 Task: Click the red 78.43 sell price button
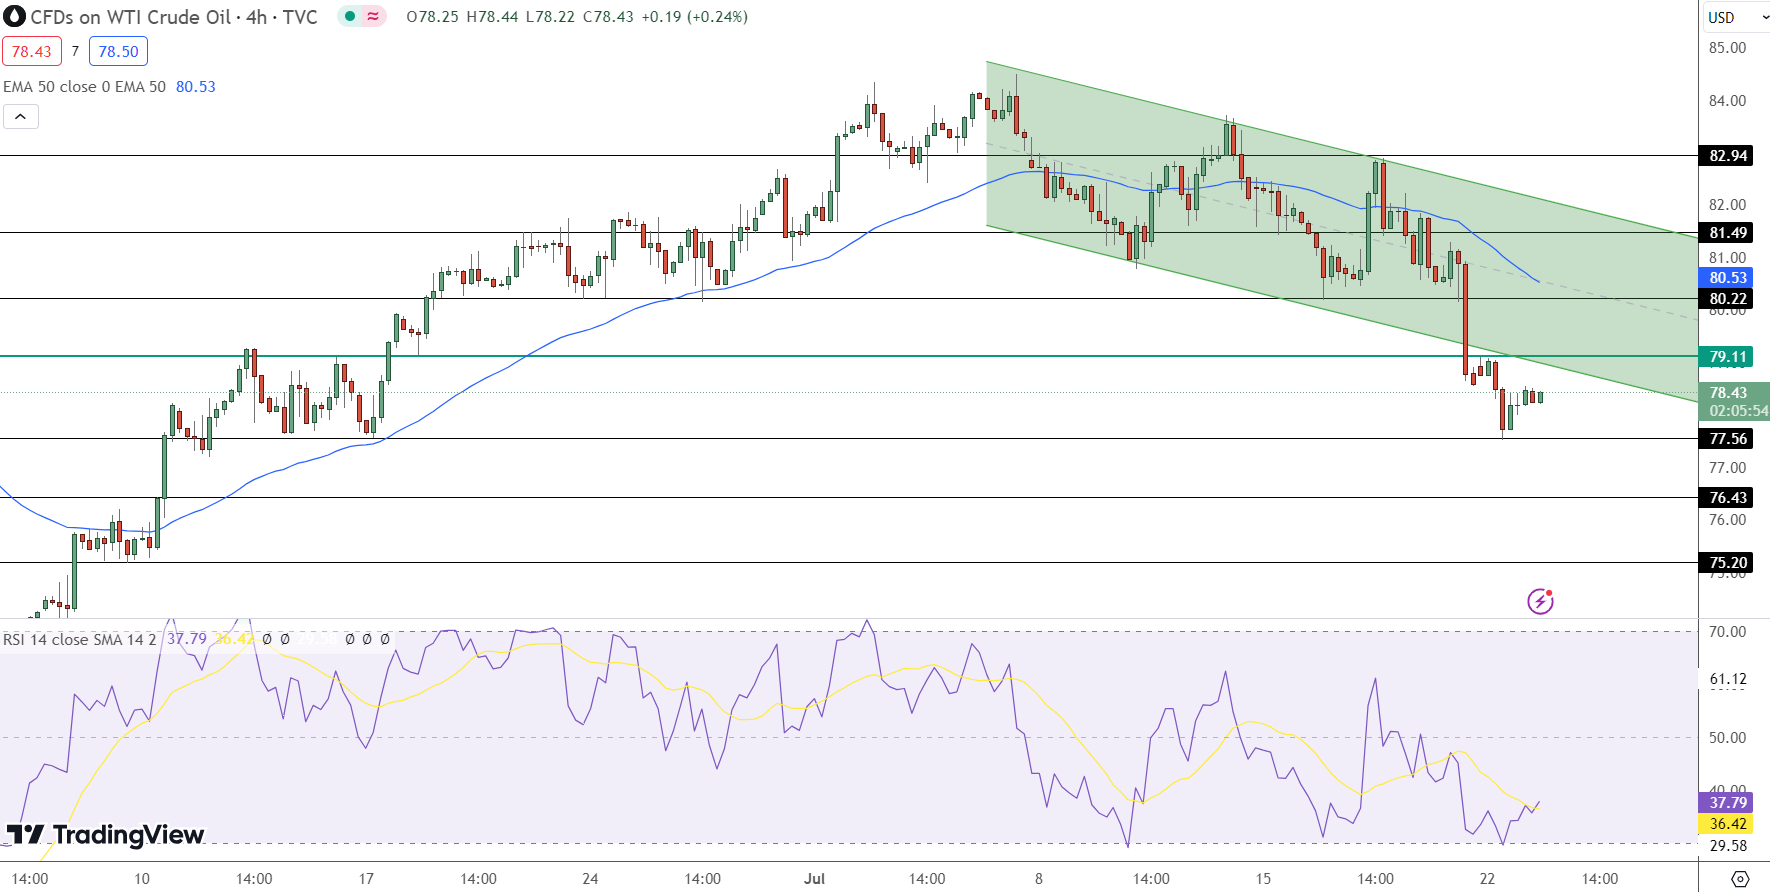tap(32, 51)
